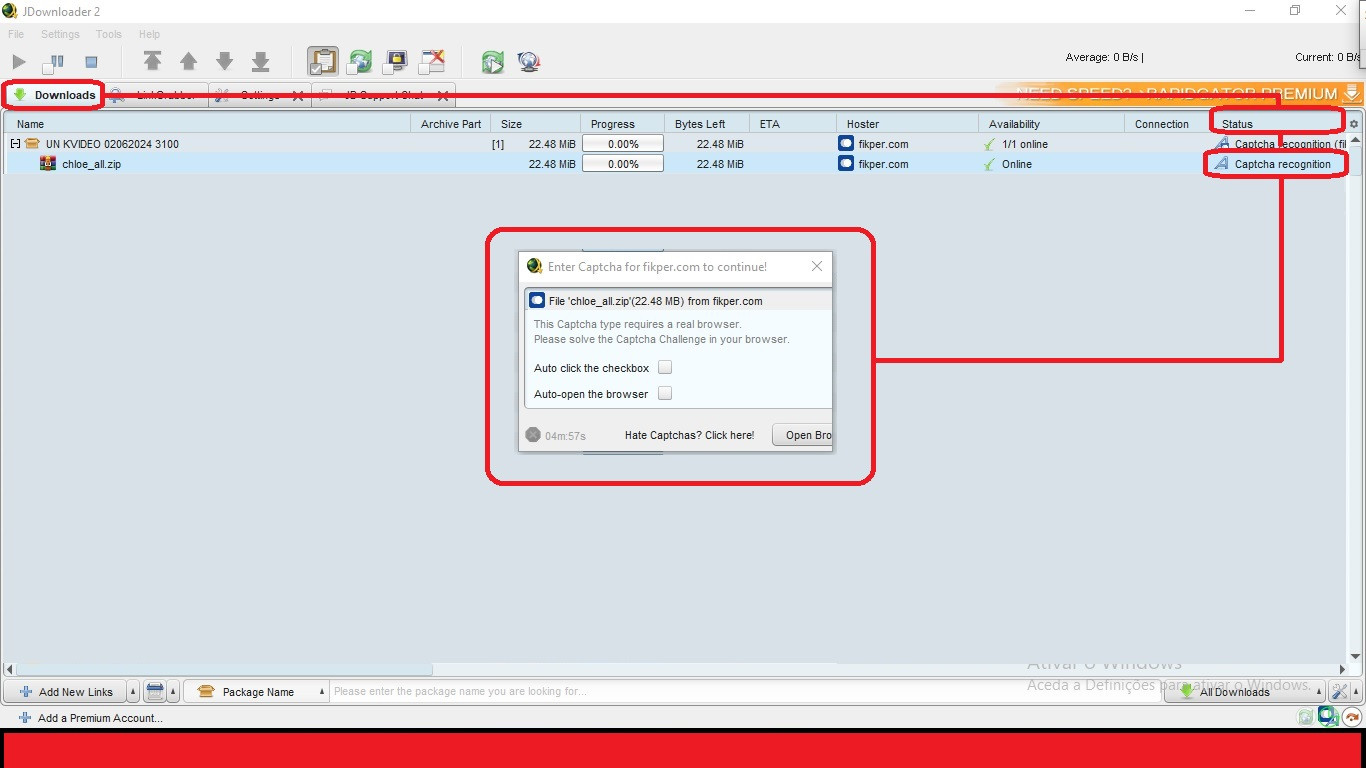Open the Package Name search type dropdown
This screenshot has width=1366, height=768.
coord(257,692)
